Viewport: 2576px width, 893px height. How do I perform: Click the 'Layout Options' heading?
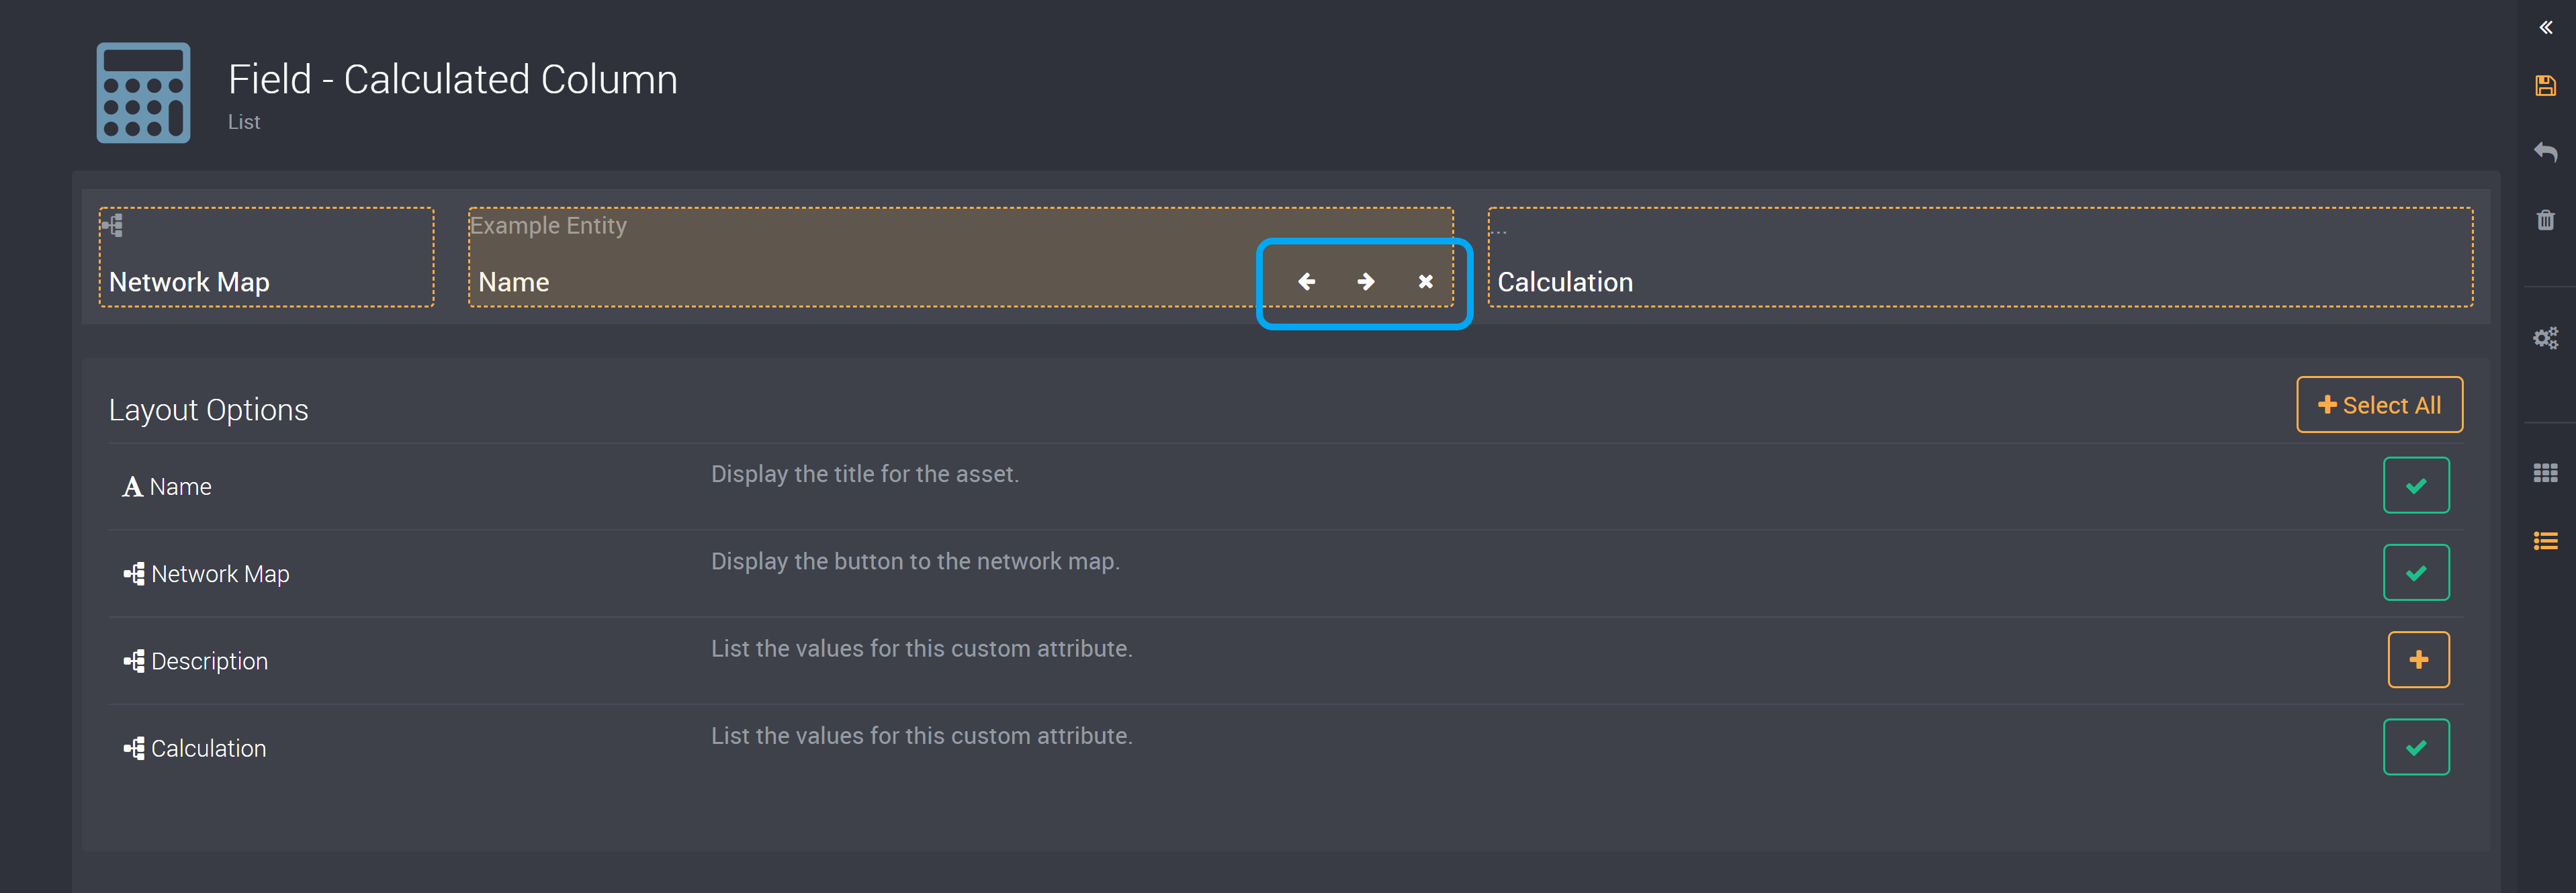coord(208,410)
